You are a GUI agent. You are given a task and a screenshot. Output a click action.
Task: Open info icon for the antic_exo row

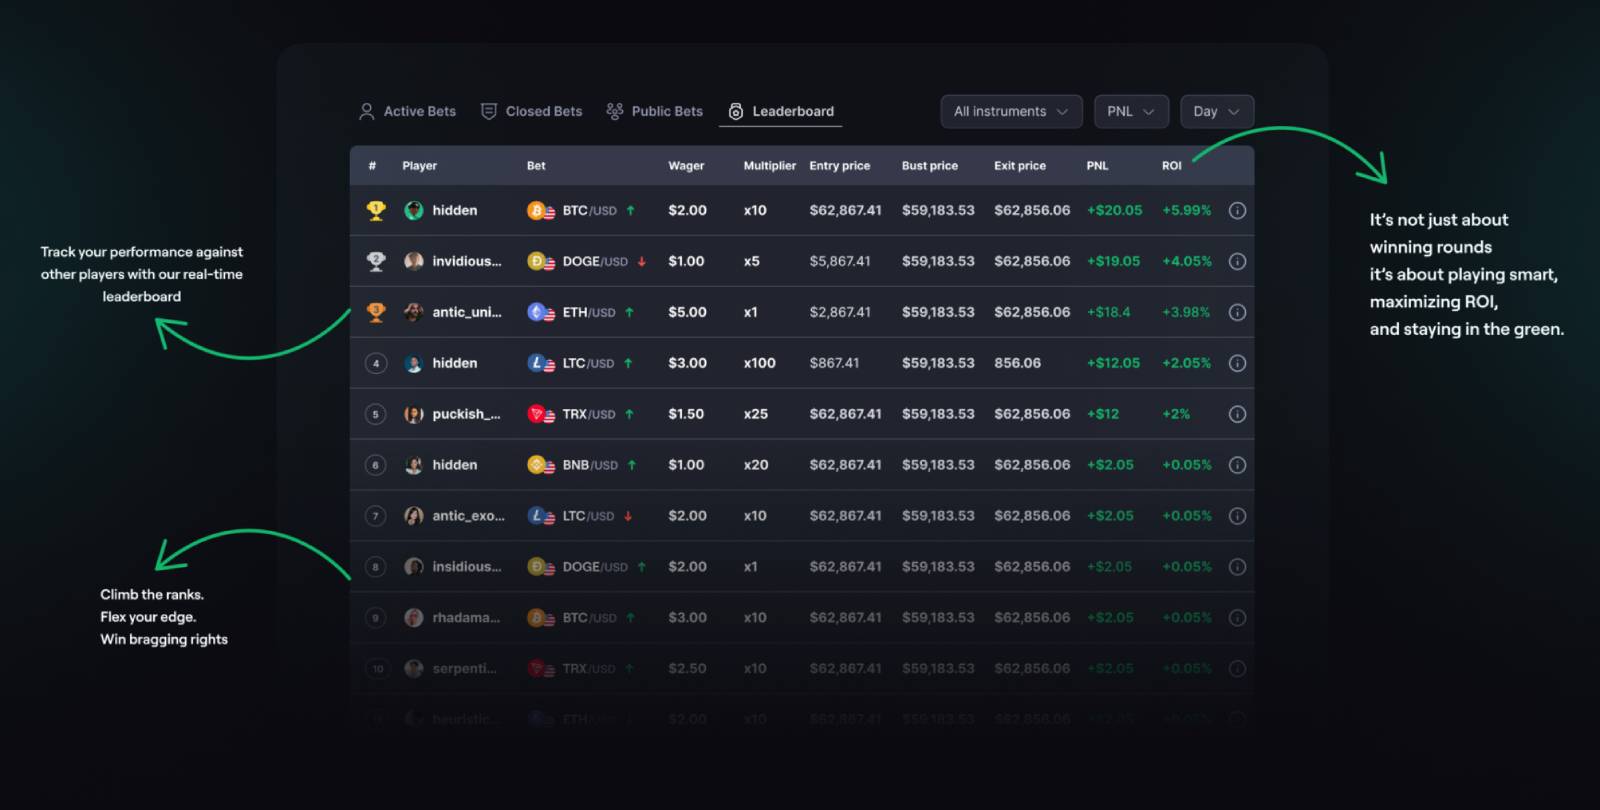point(1237,516)
